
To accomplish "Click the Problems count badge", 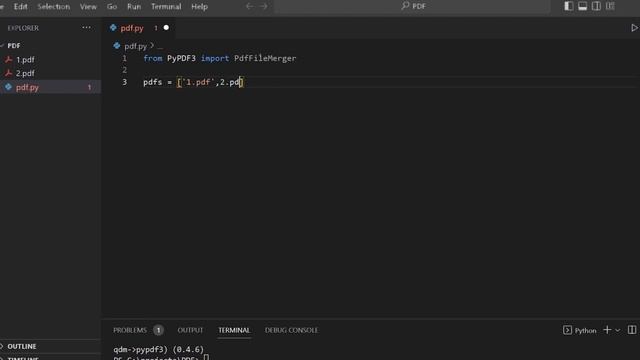I will pyautogui.click(x=158, y=330).
